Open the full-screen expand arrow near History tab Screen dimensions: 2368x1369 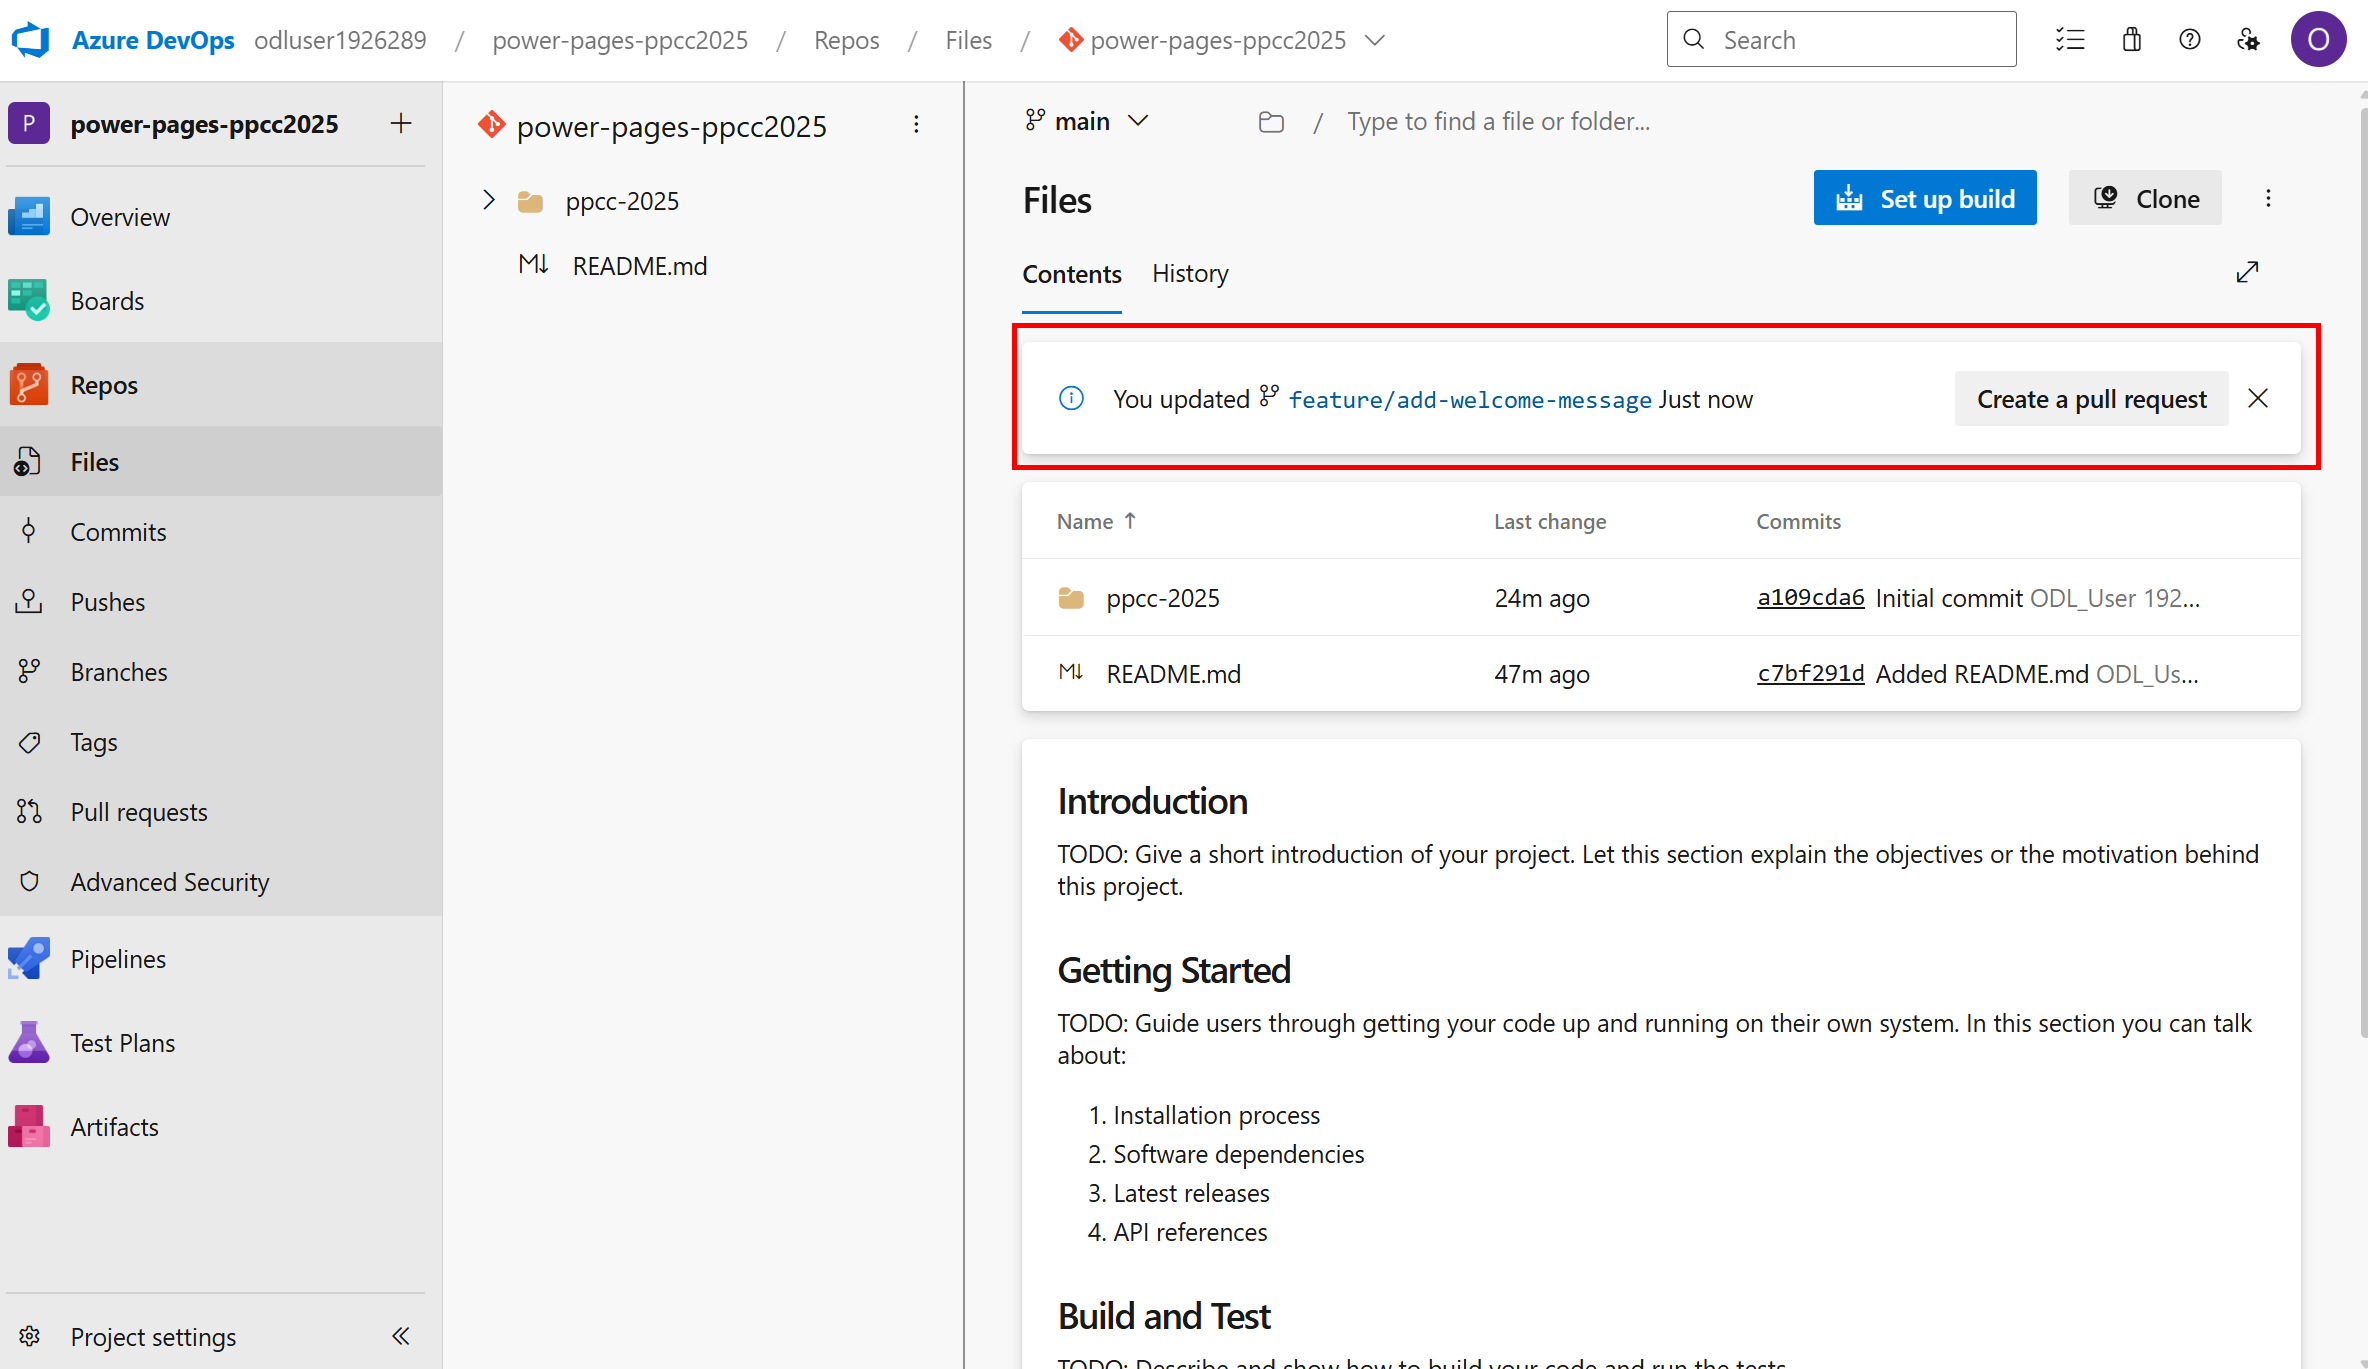2247,271
